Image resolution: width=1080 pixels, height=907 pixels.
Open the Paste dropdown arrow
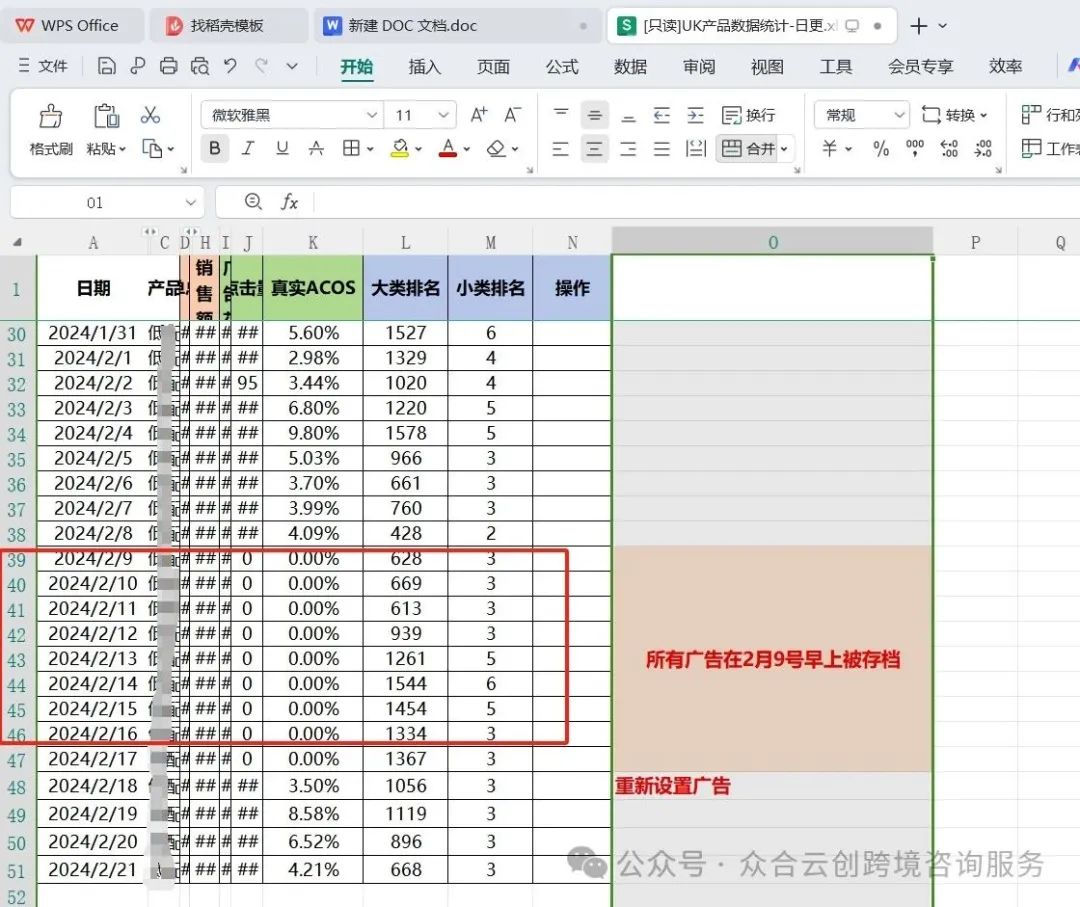[123, 149]
